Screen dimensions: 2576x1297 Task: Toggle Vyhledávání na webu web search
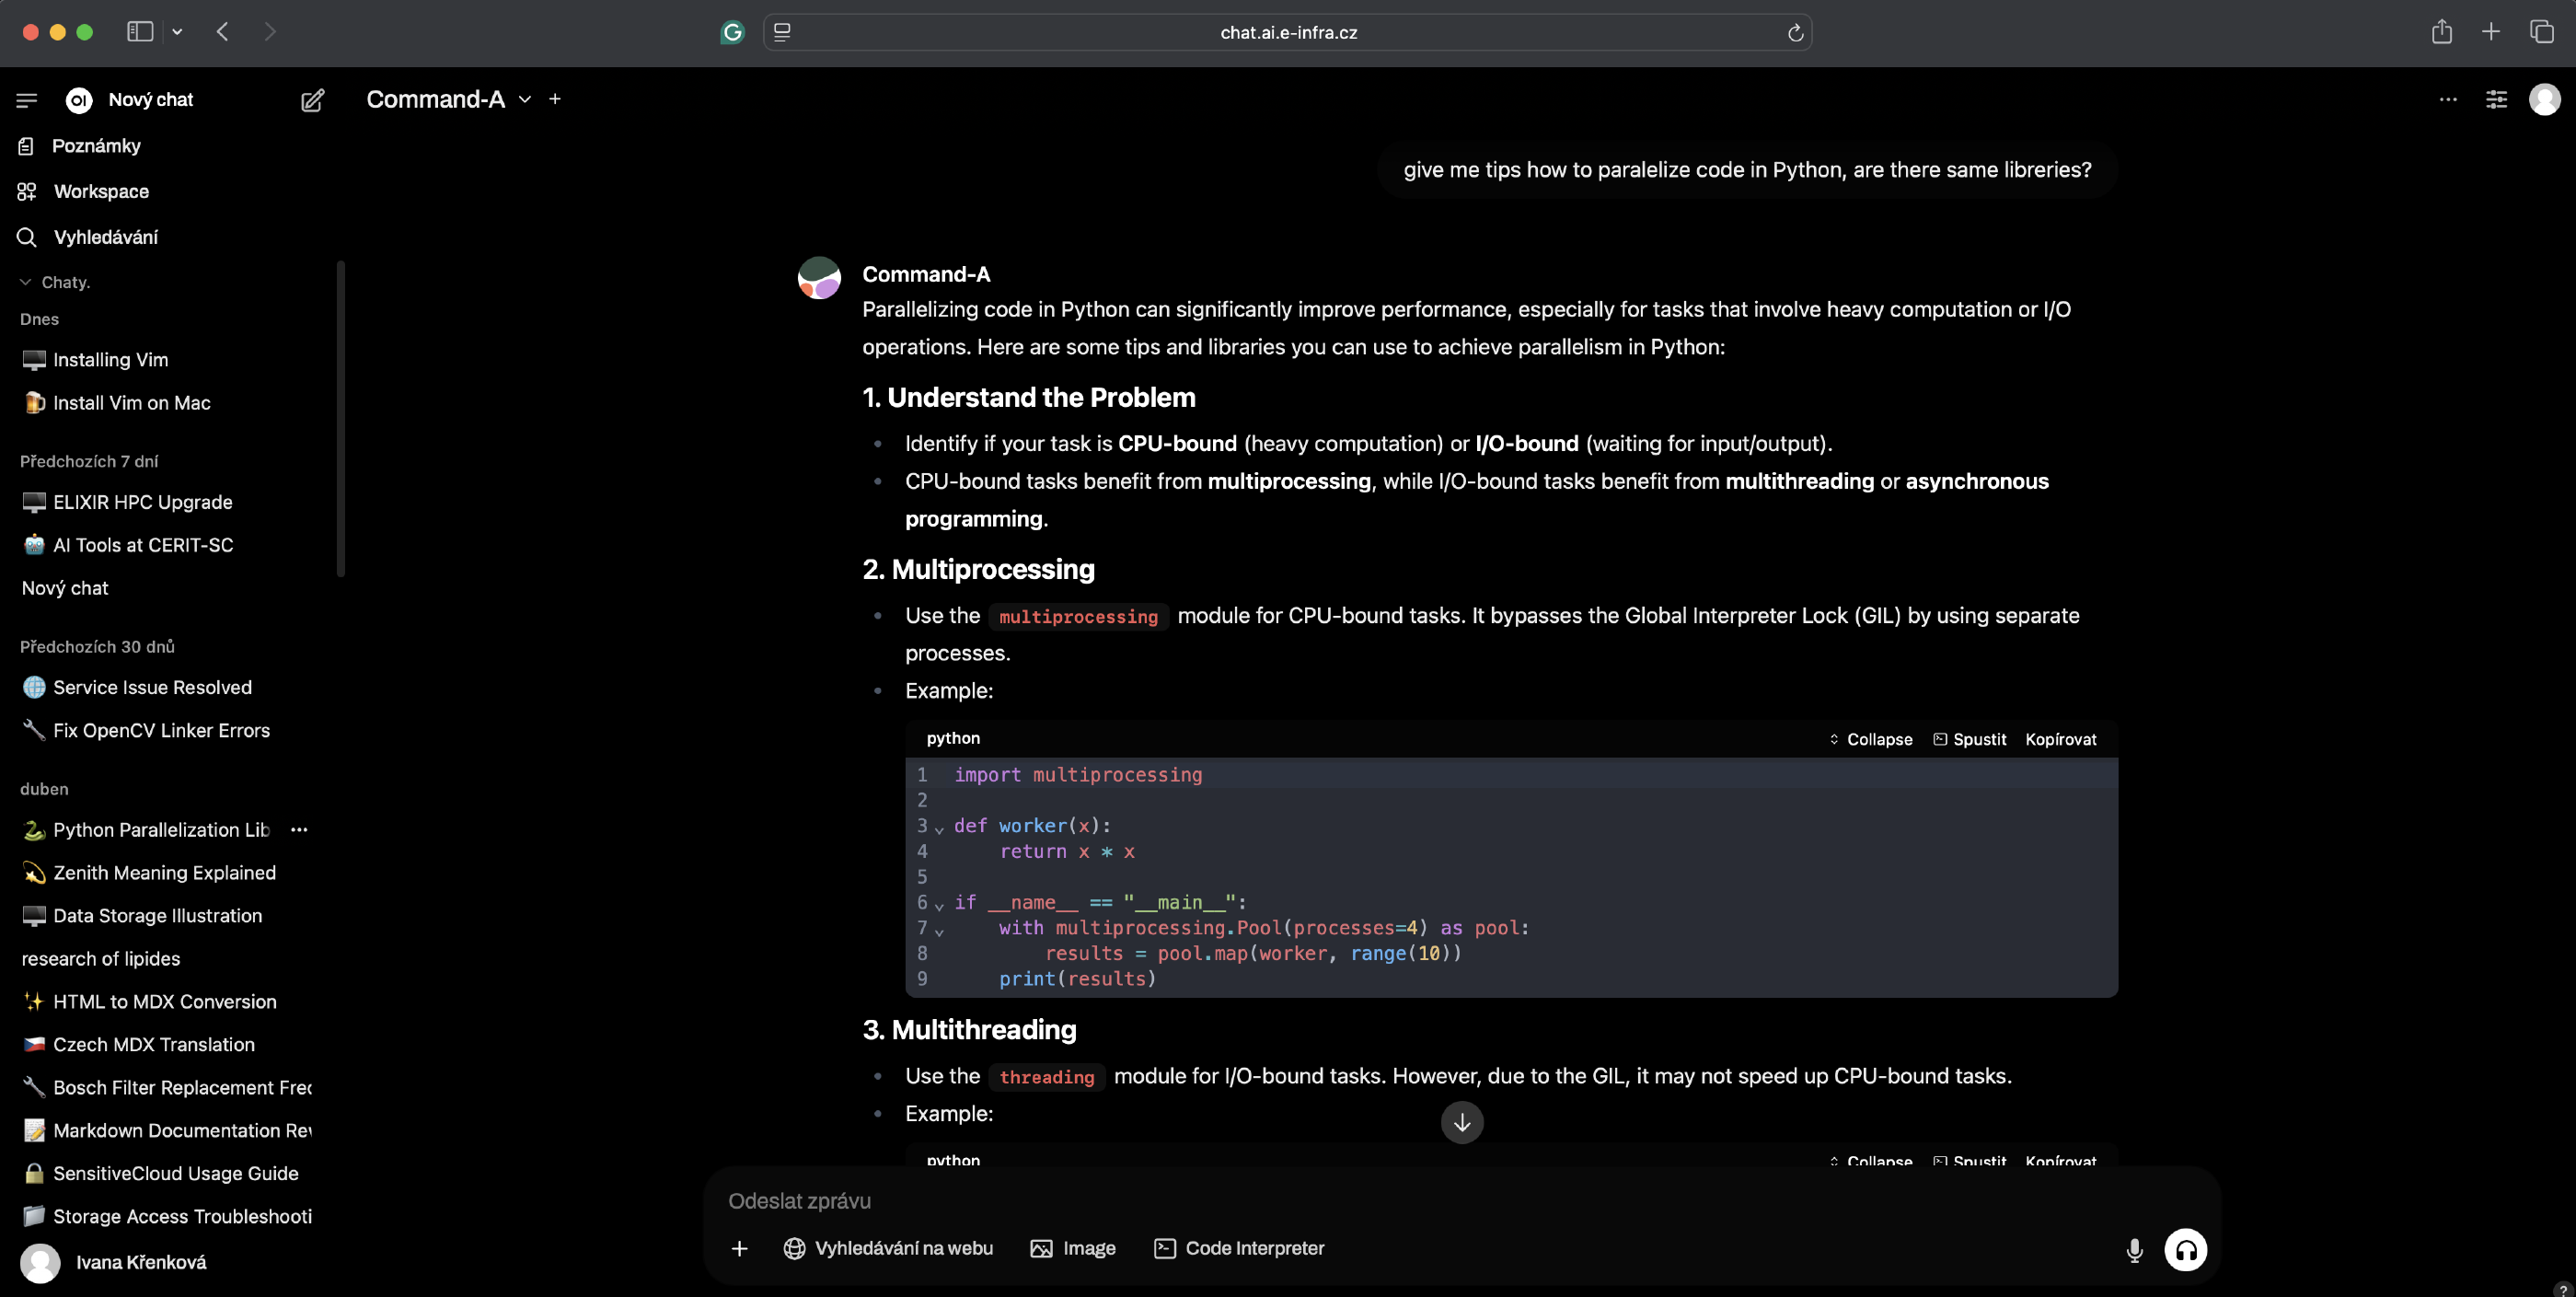[x=888, y=1249]
